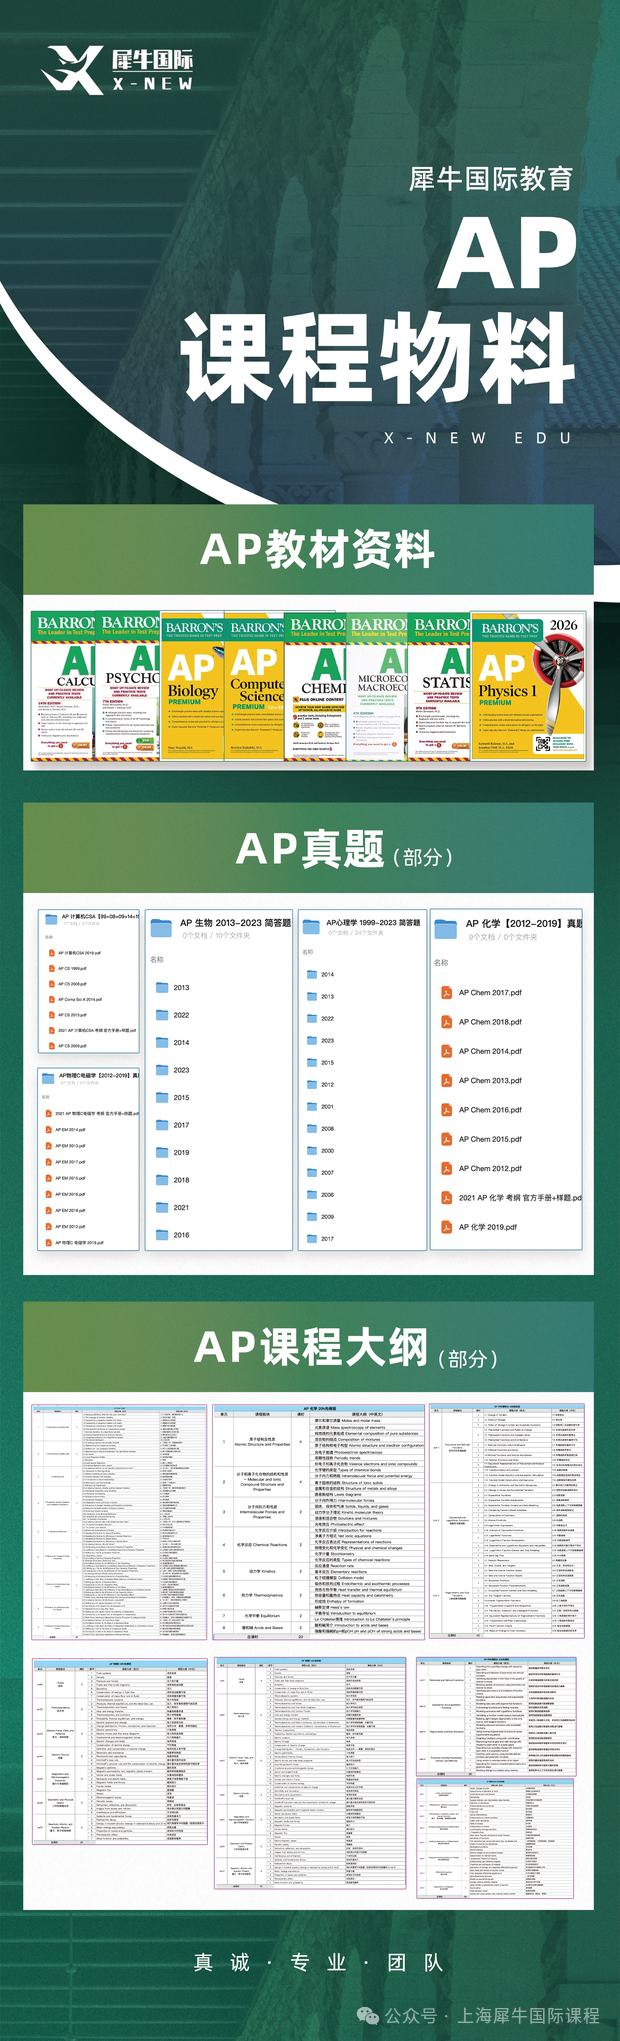This screenshot has height=2041, width=620.
Task: Click AP 生物 2013-2023 简答题 folder title
Action: [x=235, y=923]
